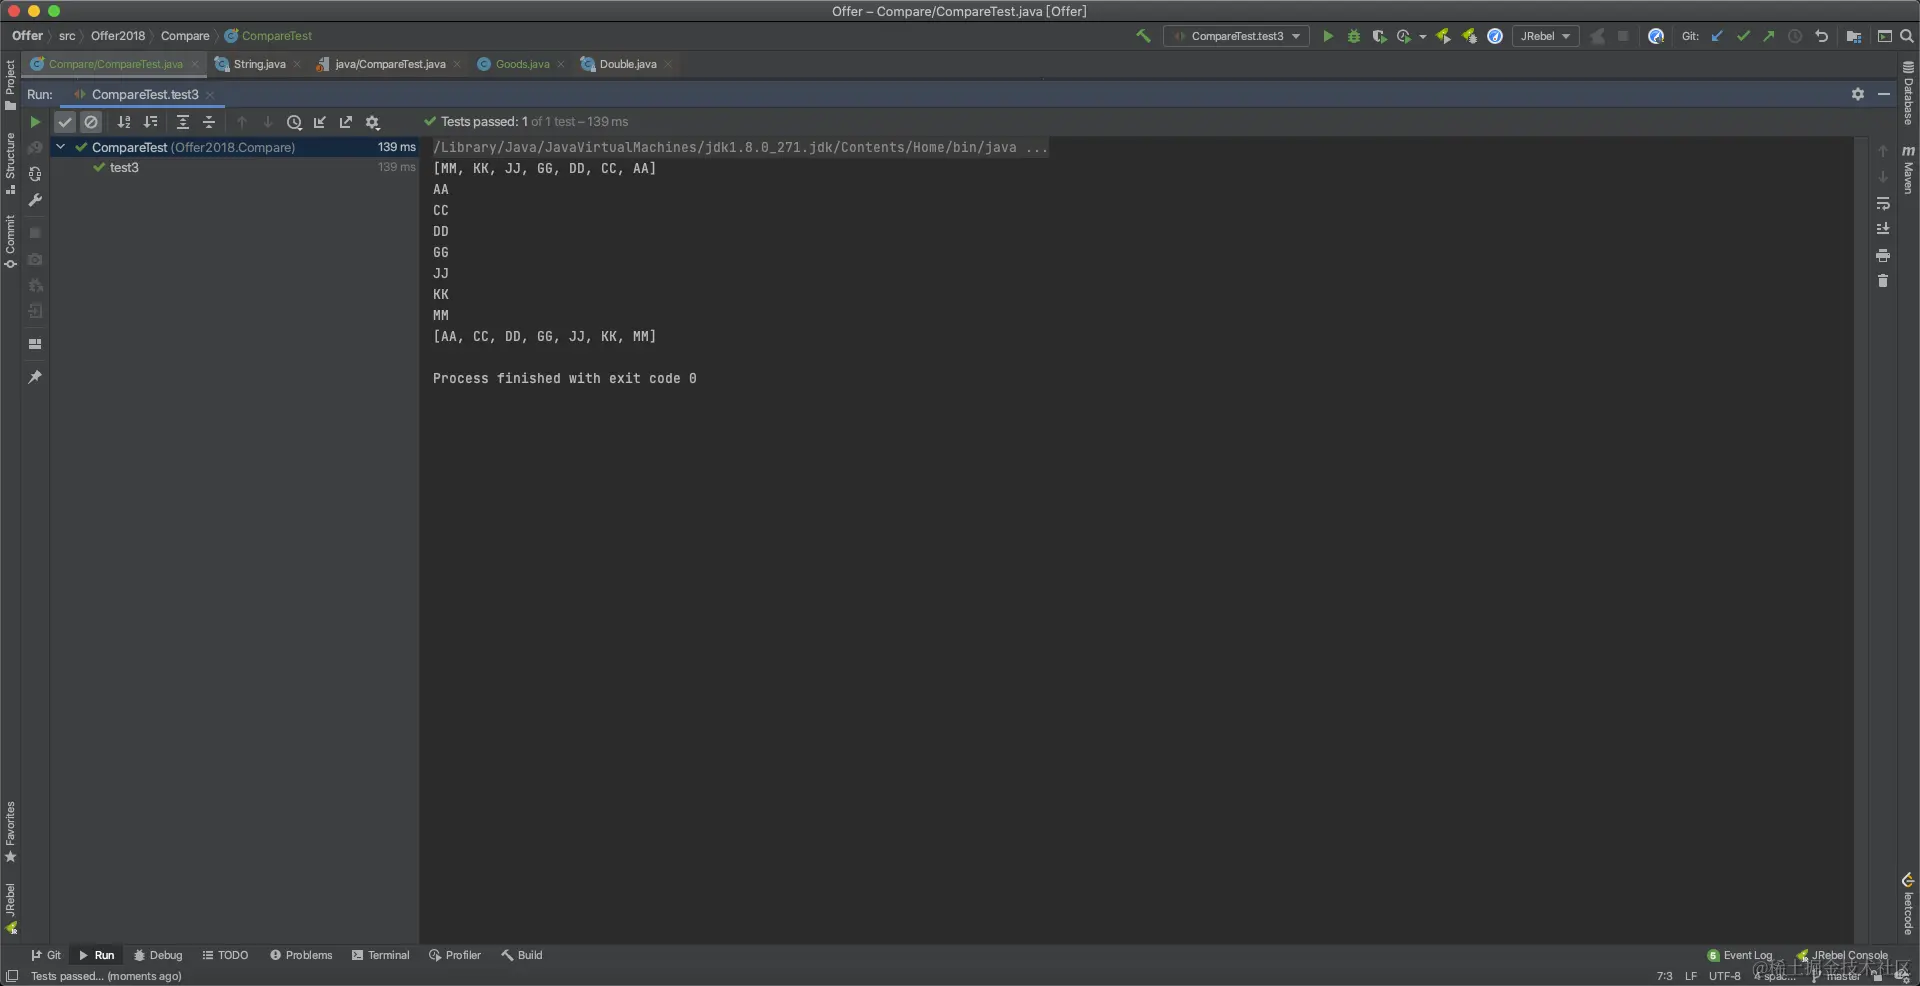Open run configuration dropdown CompareTest.test3
Viewport: 1920px width, 986px height.
(1237, 36)
